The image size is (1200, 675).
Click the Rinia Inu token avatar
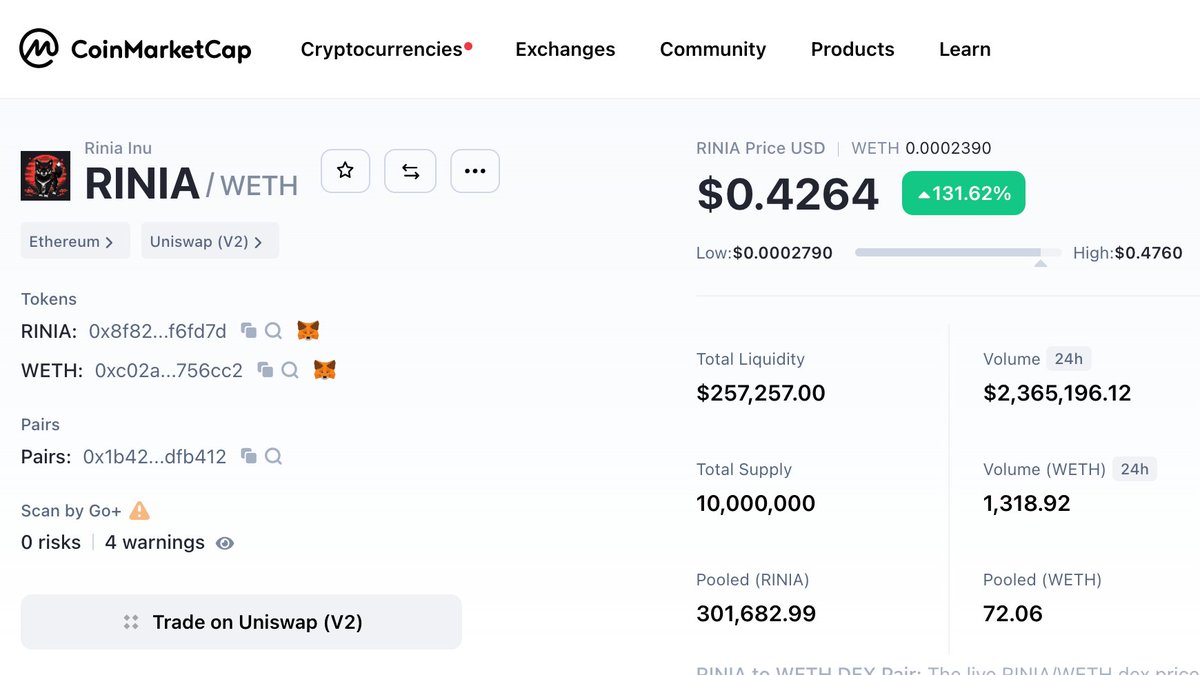[x=46, y=176]
